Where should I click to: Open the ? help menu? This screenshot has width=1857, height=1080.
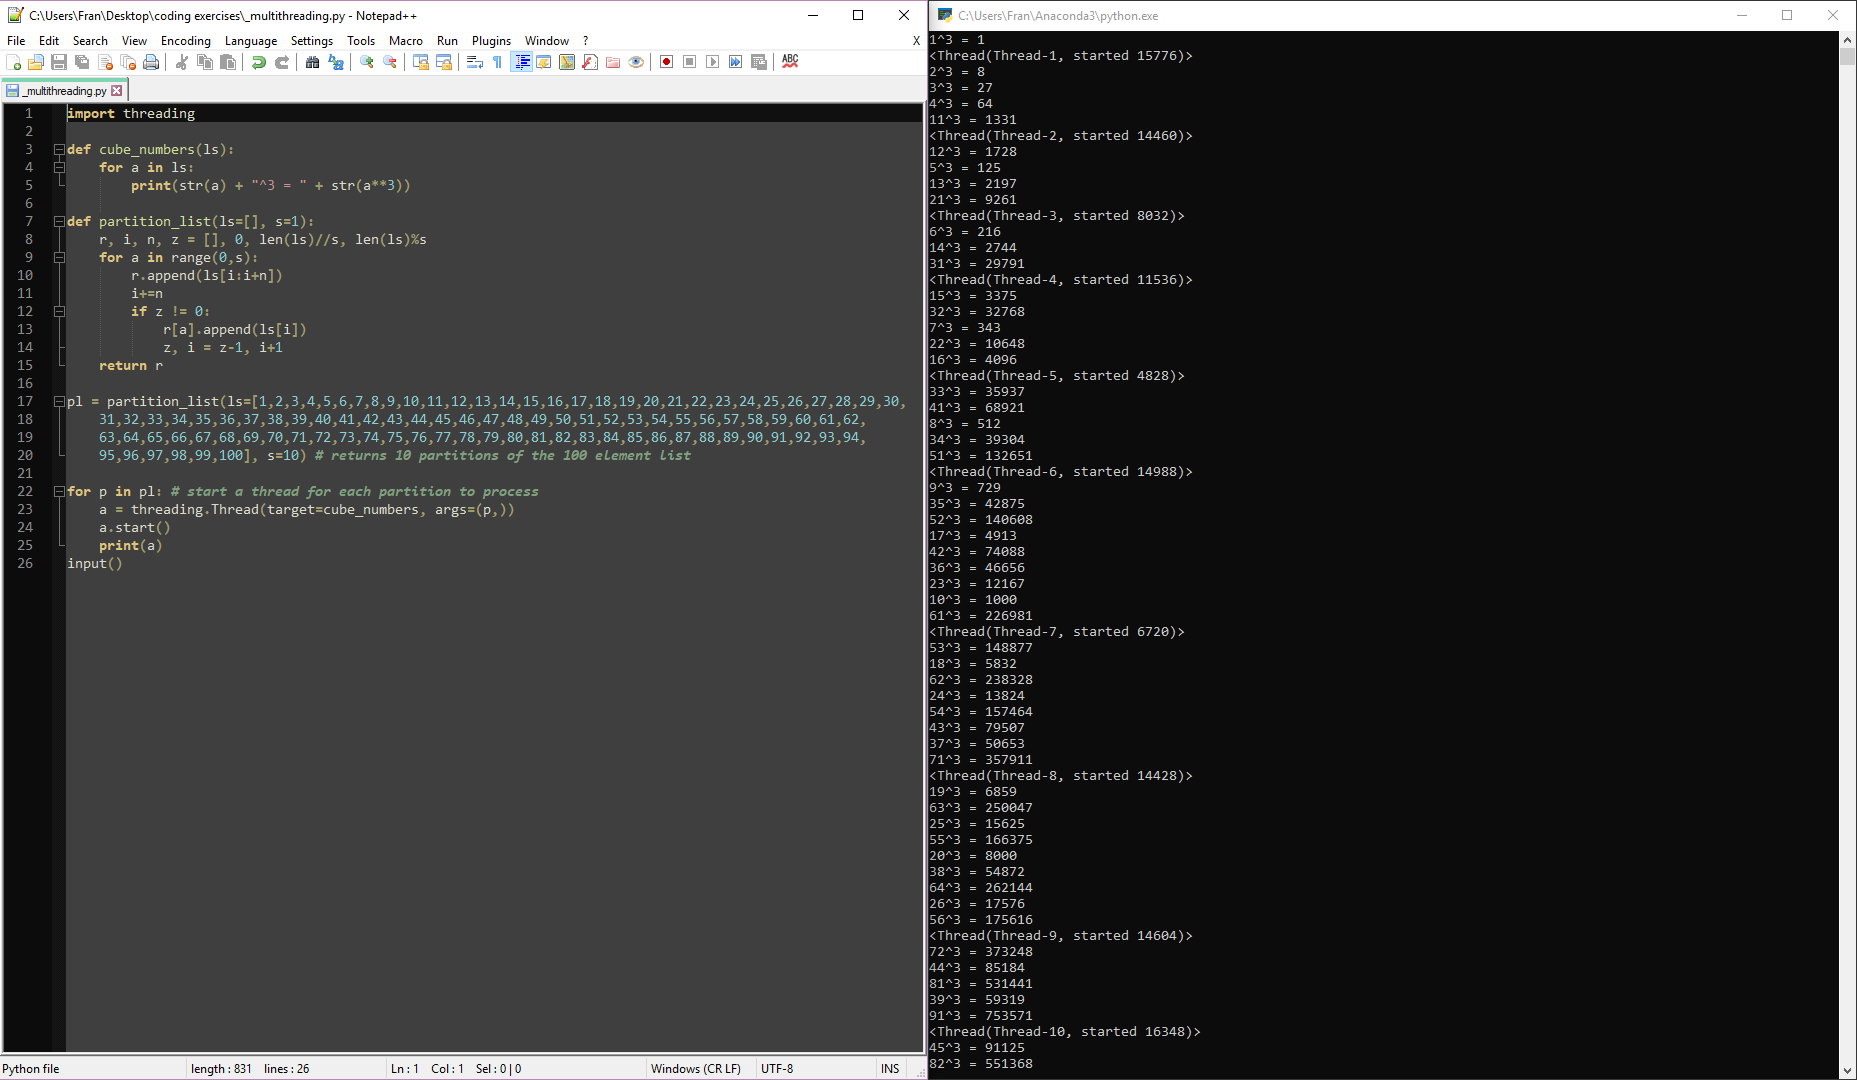[586, 41]
